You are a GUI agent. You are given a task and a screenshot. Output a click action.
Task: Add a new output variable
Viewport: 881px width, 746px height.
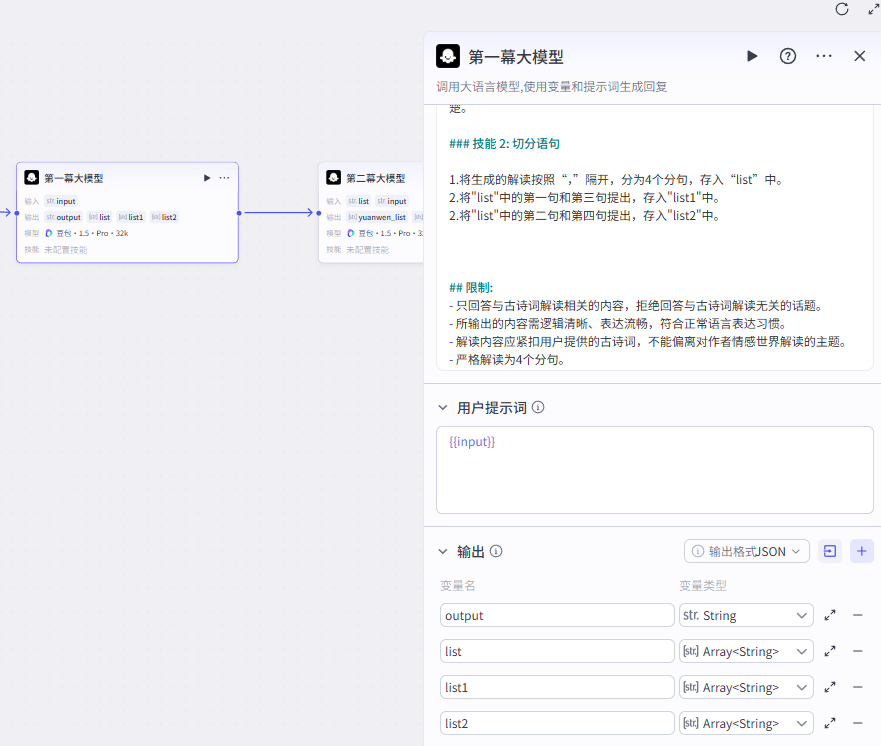click(861, 551)
